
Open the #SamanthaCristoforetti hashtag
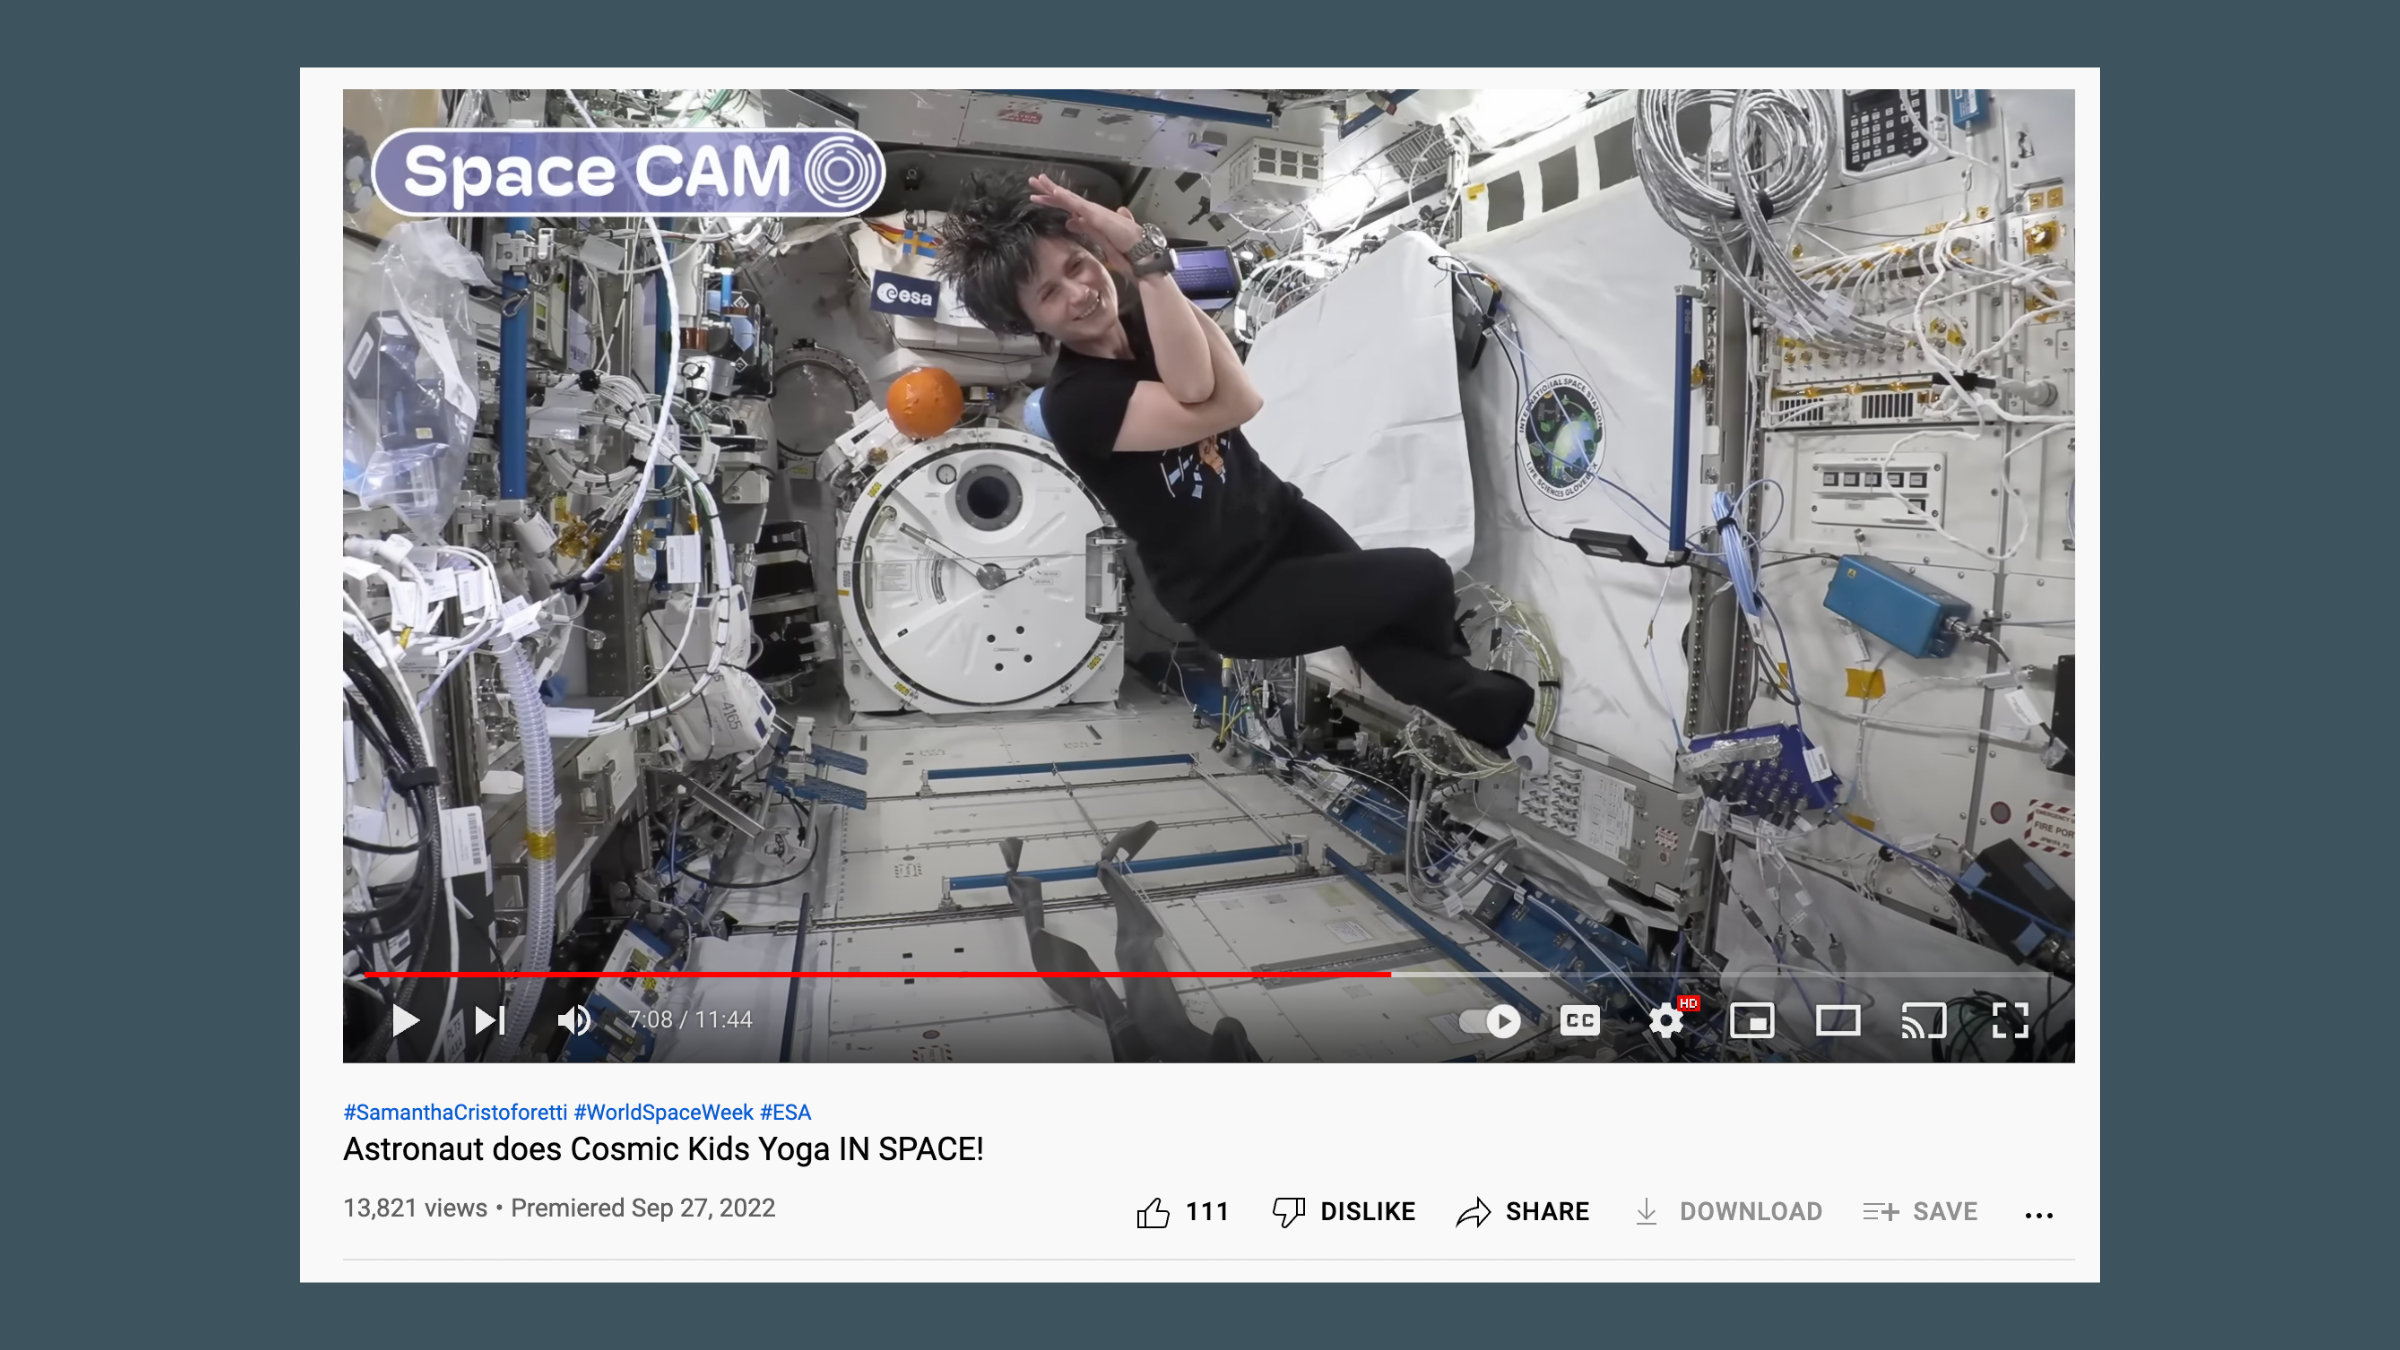coord(453,1112)
